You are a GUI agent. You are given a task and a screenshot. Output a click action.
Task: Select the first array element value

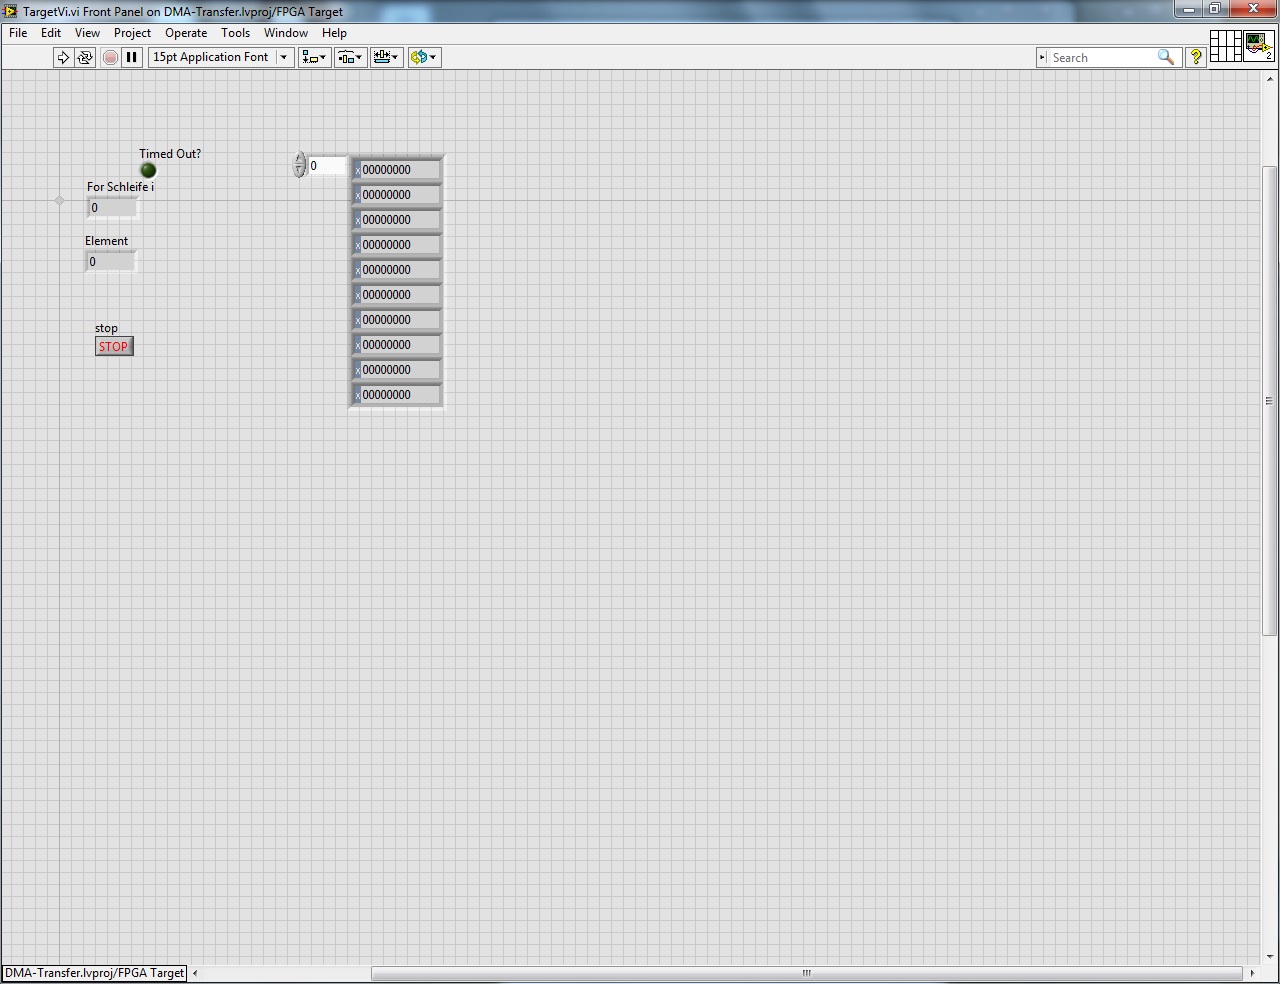click(400, 170)
